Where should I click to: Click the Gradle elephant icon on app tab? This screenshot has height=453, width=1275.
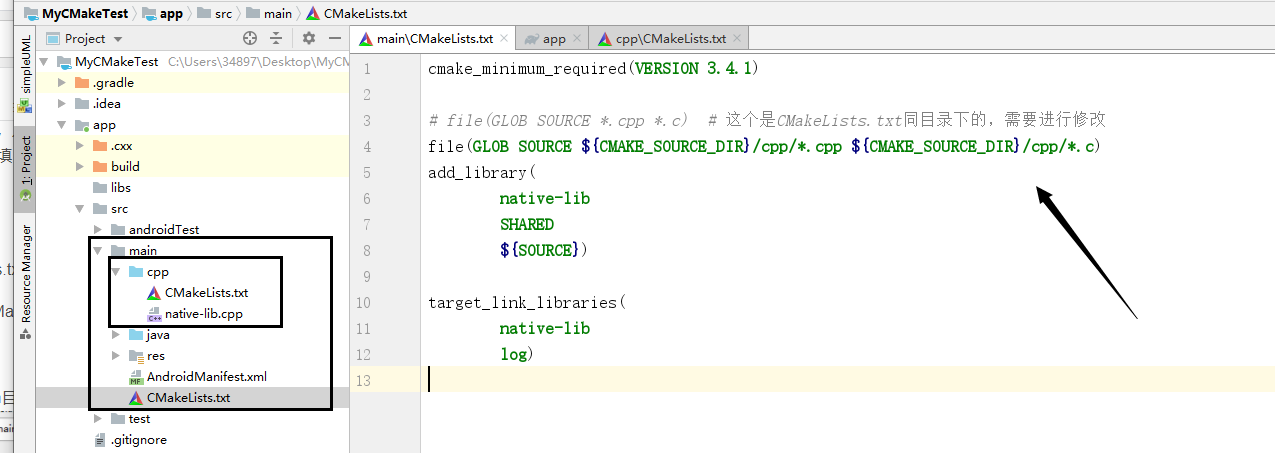point(531,39)
